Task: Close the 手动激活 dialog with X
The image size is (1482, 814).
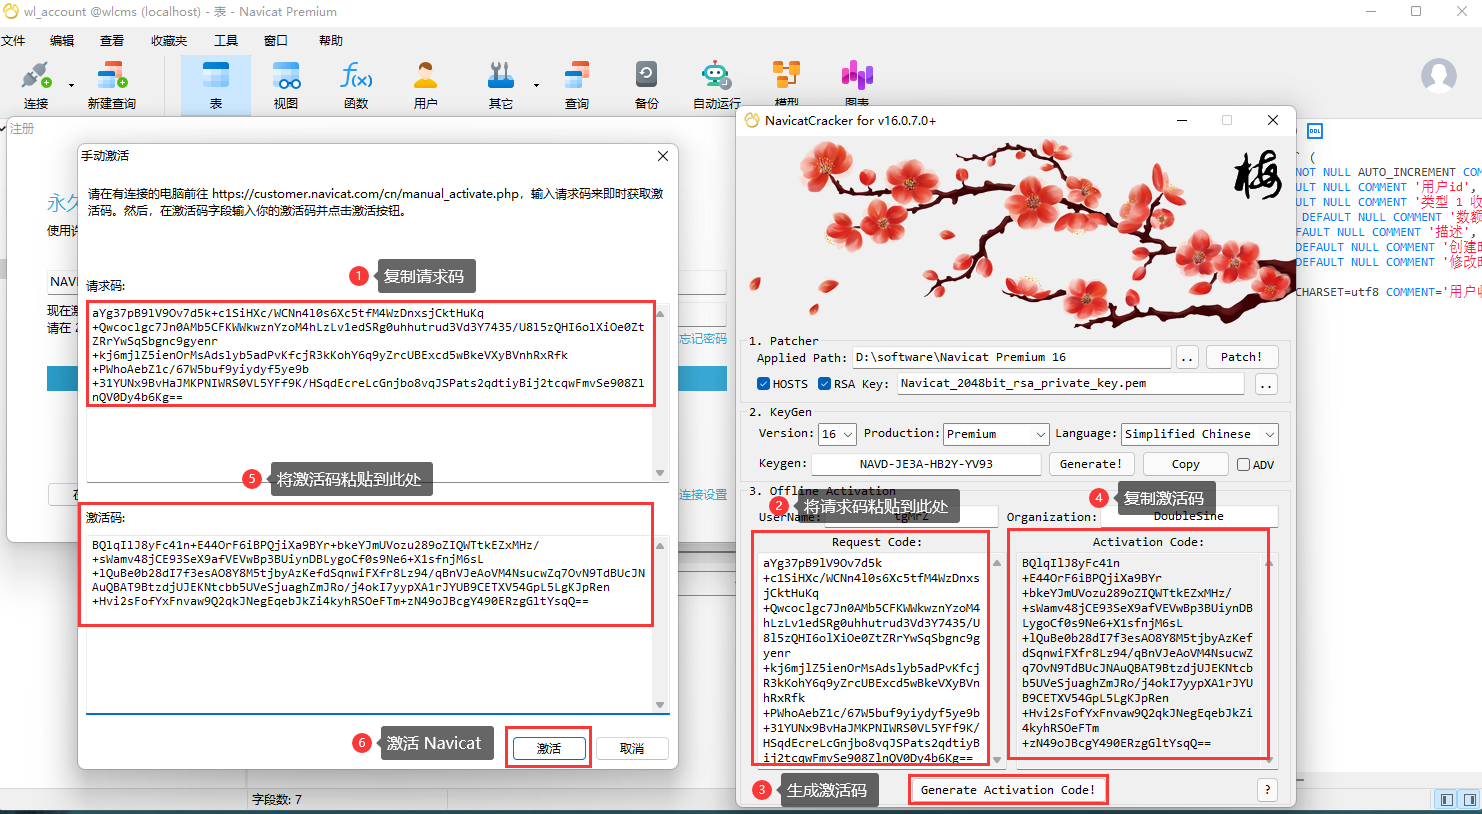Action: [x=663, y=156]
